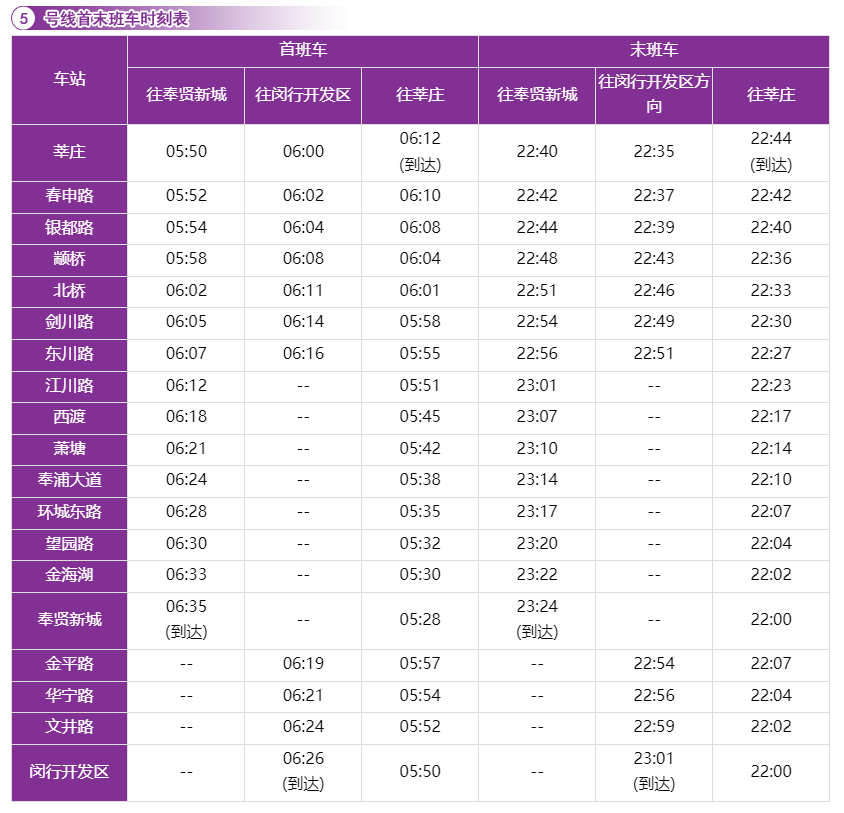Select the 23:24 (到达) last train cell

tap(537, 619)
